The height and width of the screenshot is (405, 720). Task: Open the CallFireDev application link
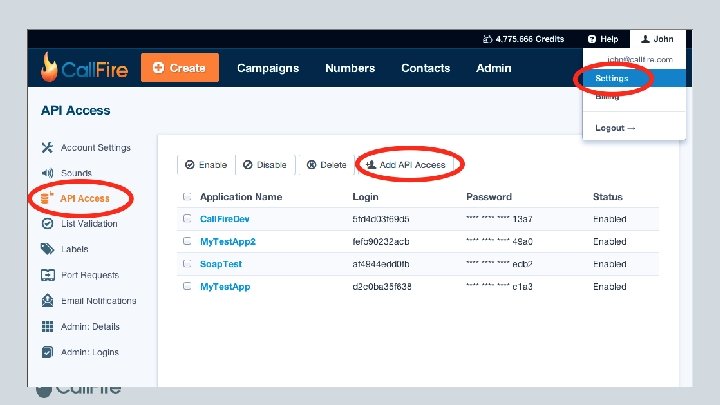click(x=225, y=219)
